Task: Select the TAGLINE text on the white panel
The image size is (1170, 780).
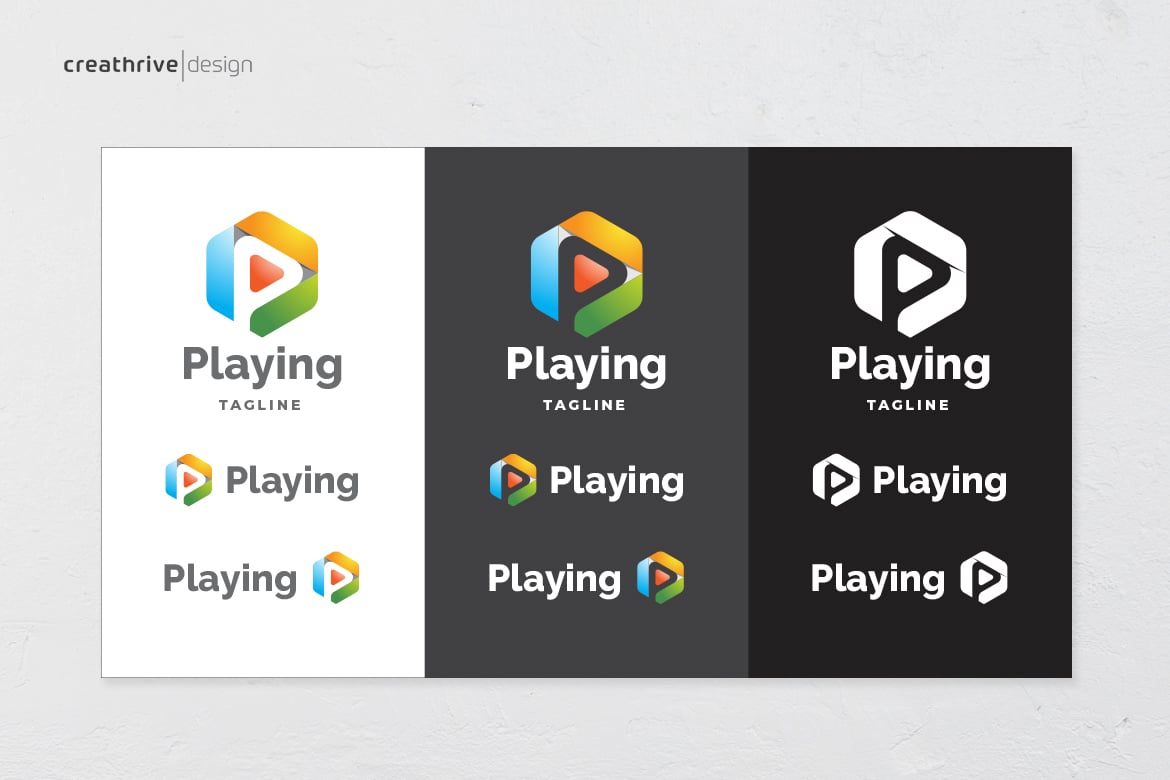Action: [x=260, y=405]
